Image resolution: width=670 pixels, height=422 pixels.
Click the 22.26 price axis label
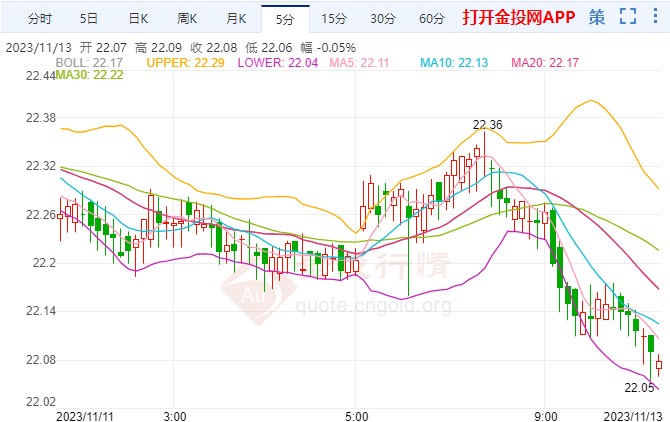41,215
